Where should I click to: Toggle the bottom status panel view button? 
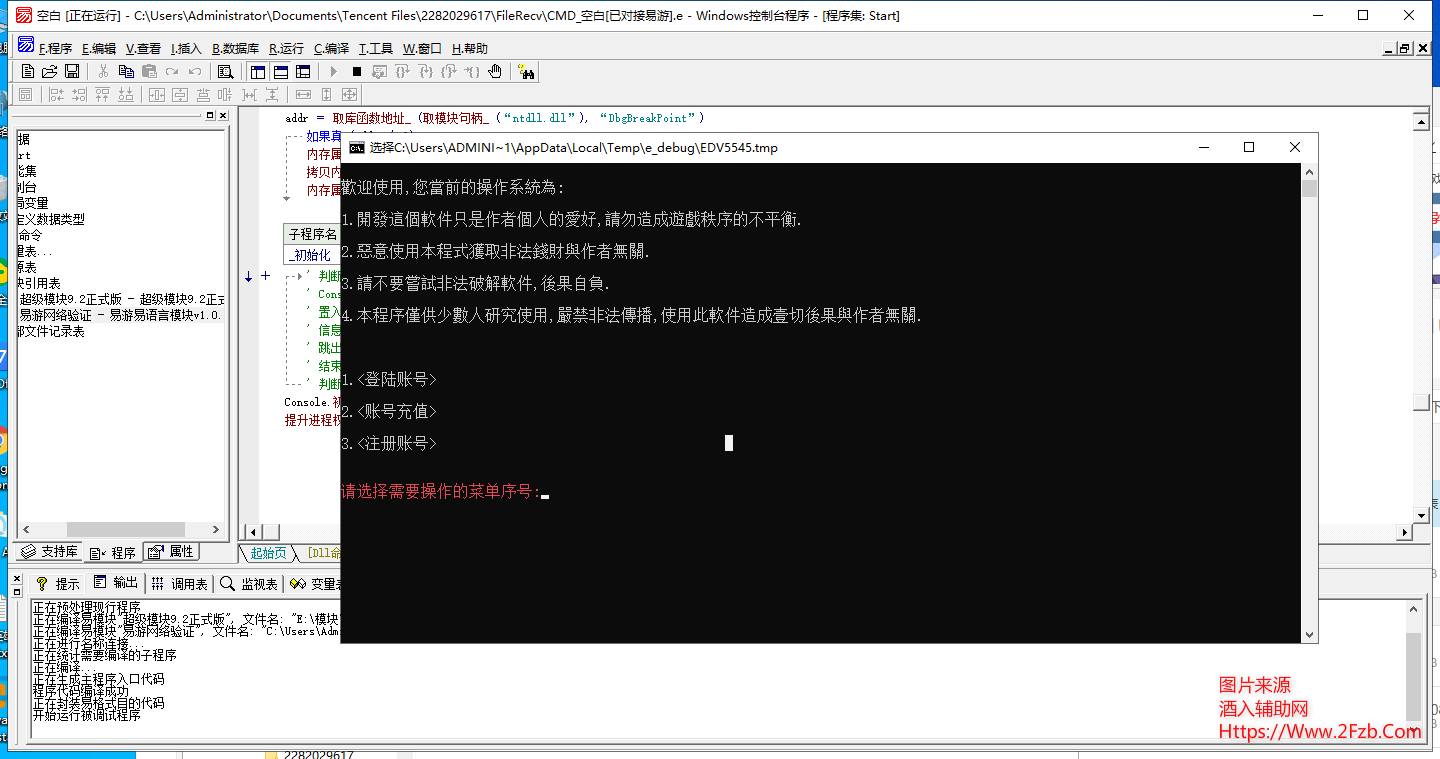[281, 71]
